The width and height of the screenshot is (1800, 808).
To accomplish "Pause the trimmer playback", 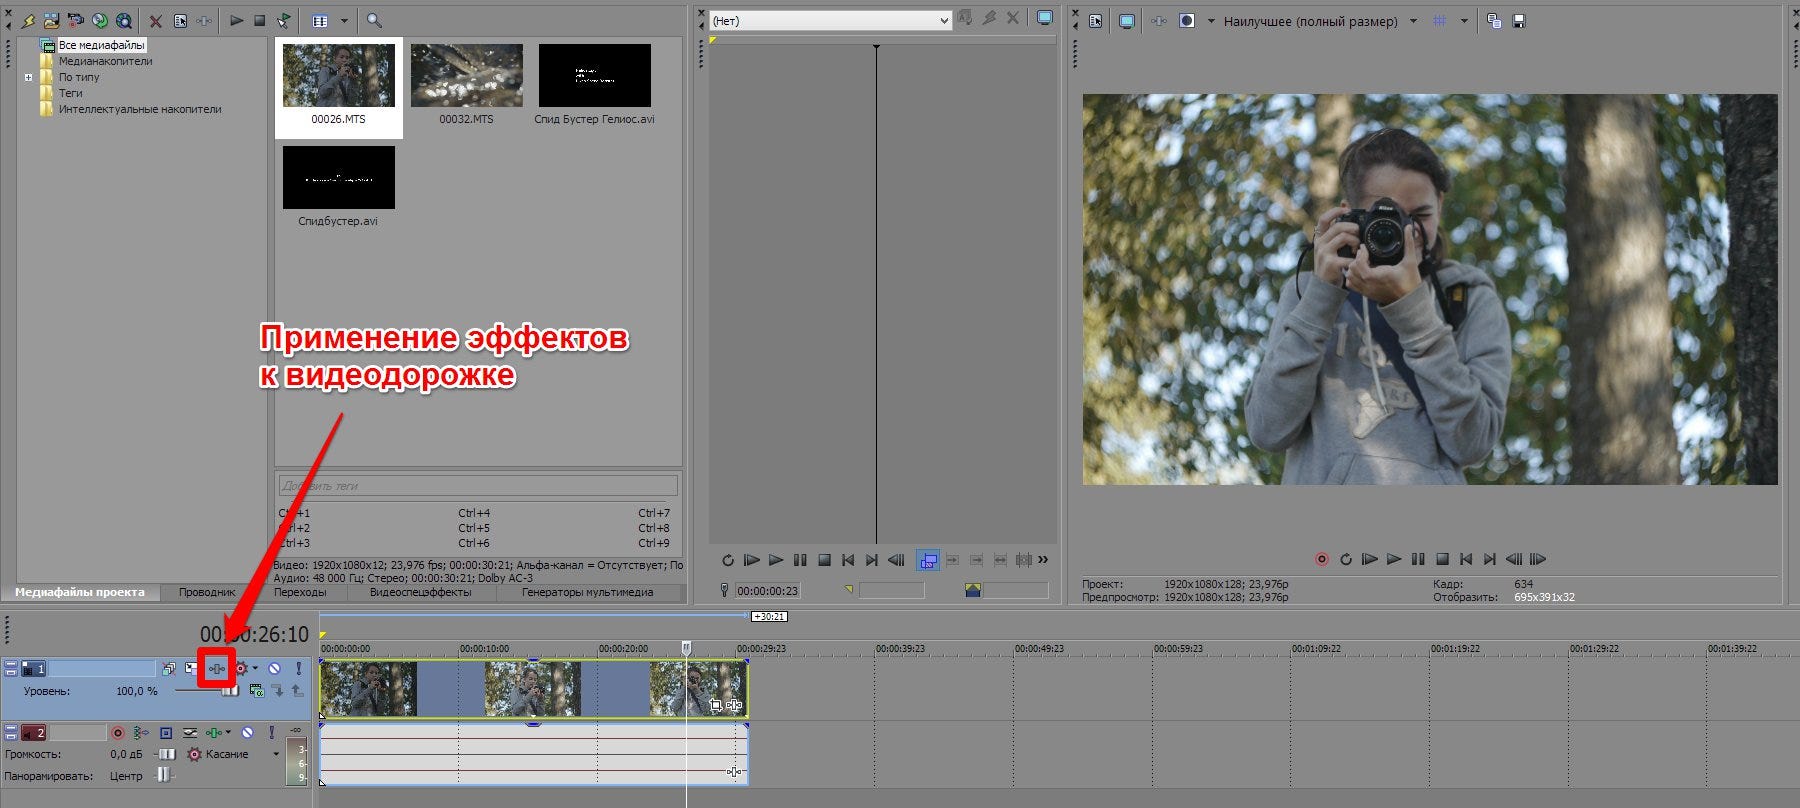I will 800,560.
